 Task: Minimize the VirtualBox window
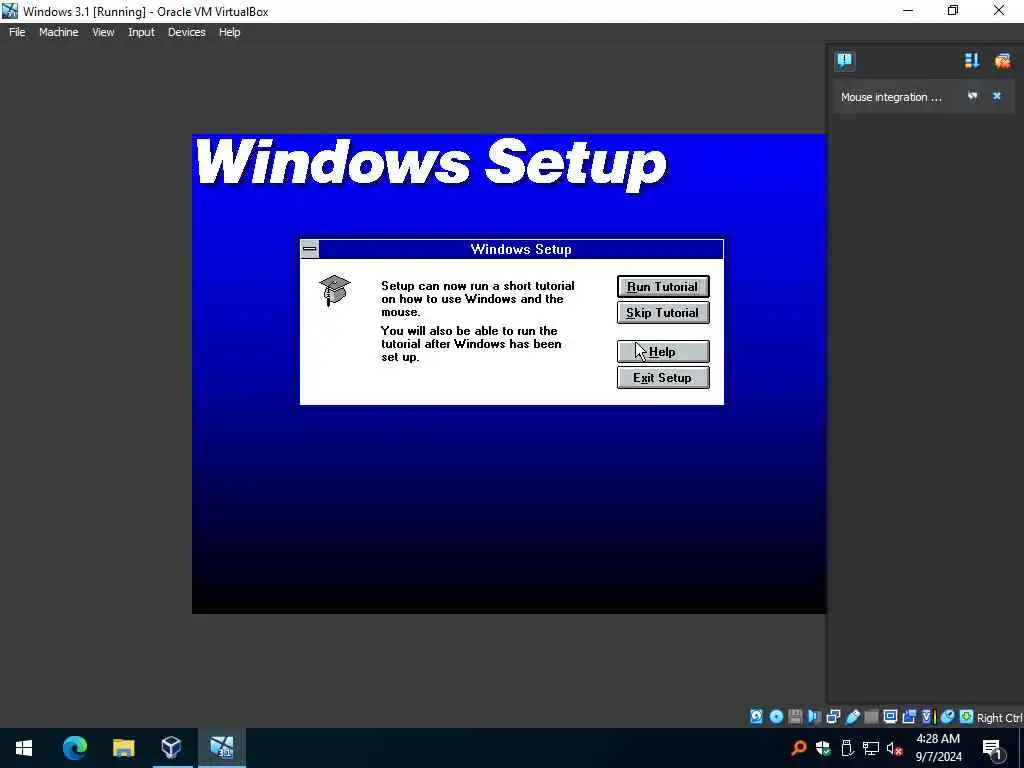click(908, 11)
